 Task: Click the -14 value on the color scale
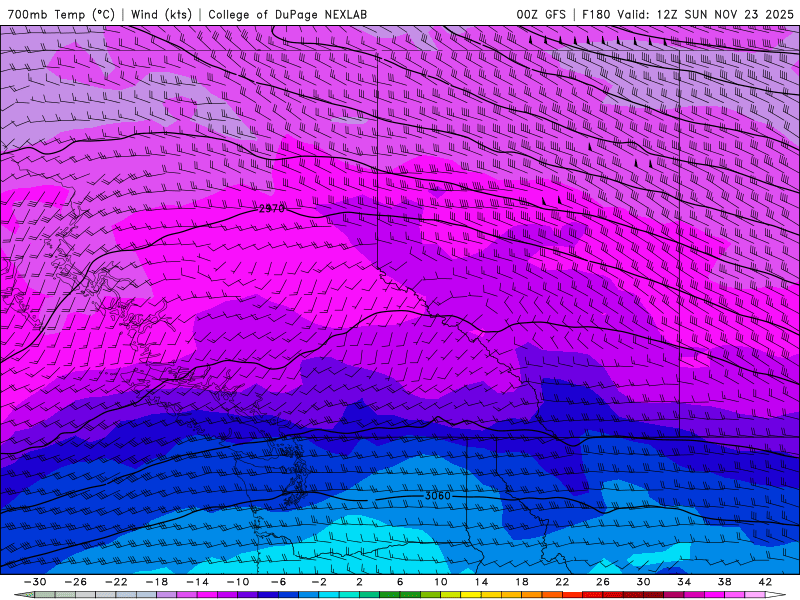[197, 582]
